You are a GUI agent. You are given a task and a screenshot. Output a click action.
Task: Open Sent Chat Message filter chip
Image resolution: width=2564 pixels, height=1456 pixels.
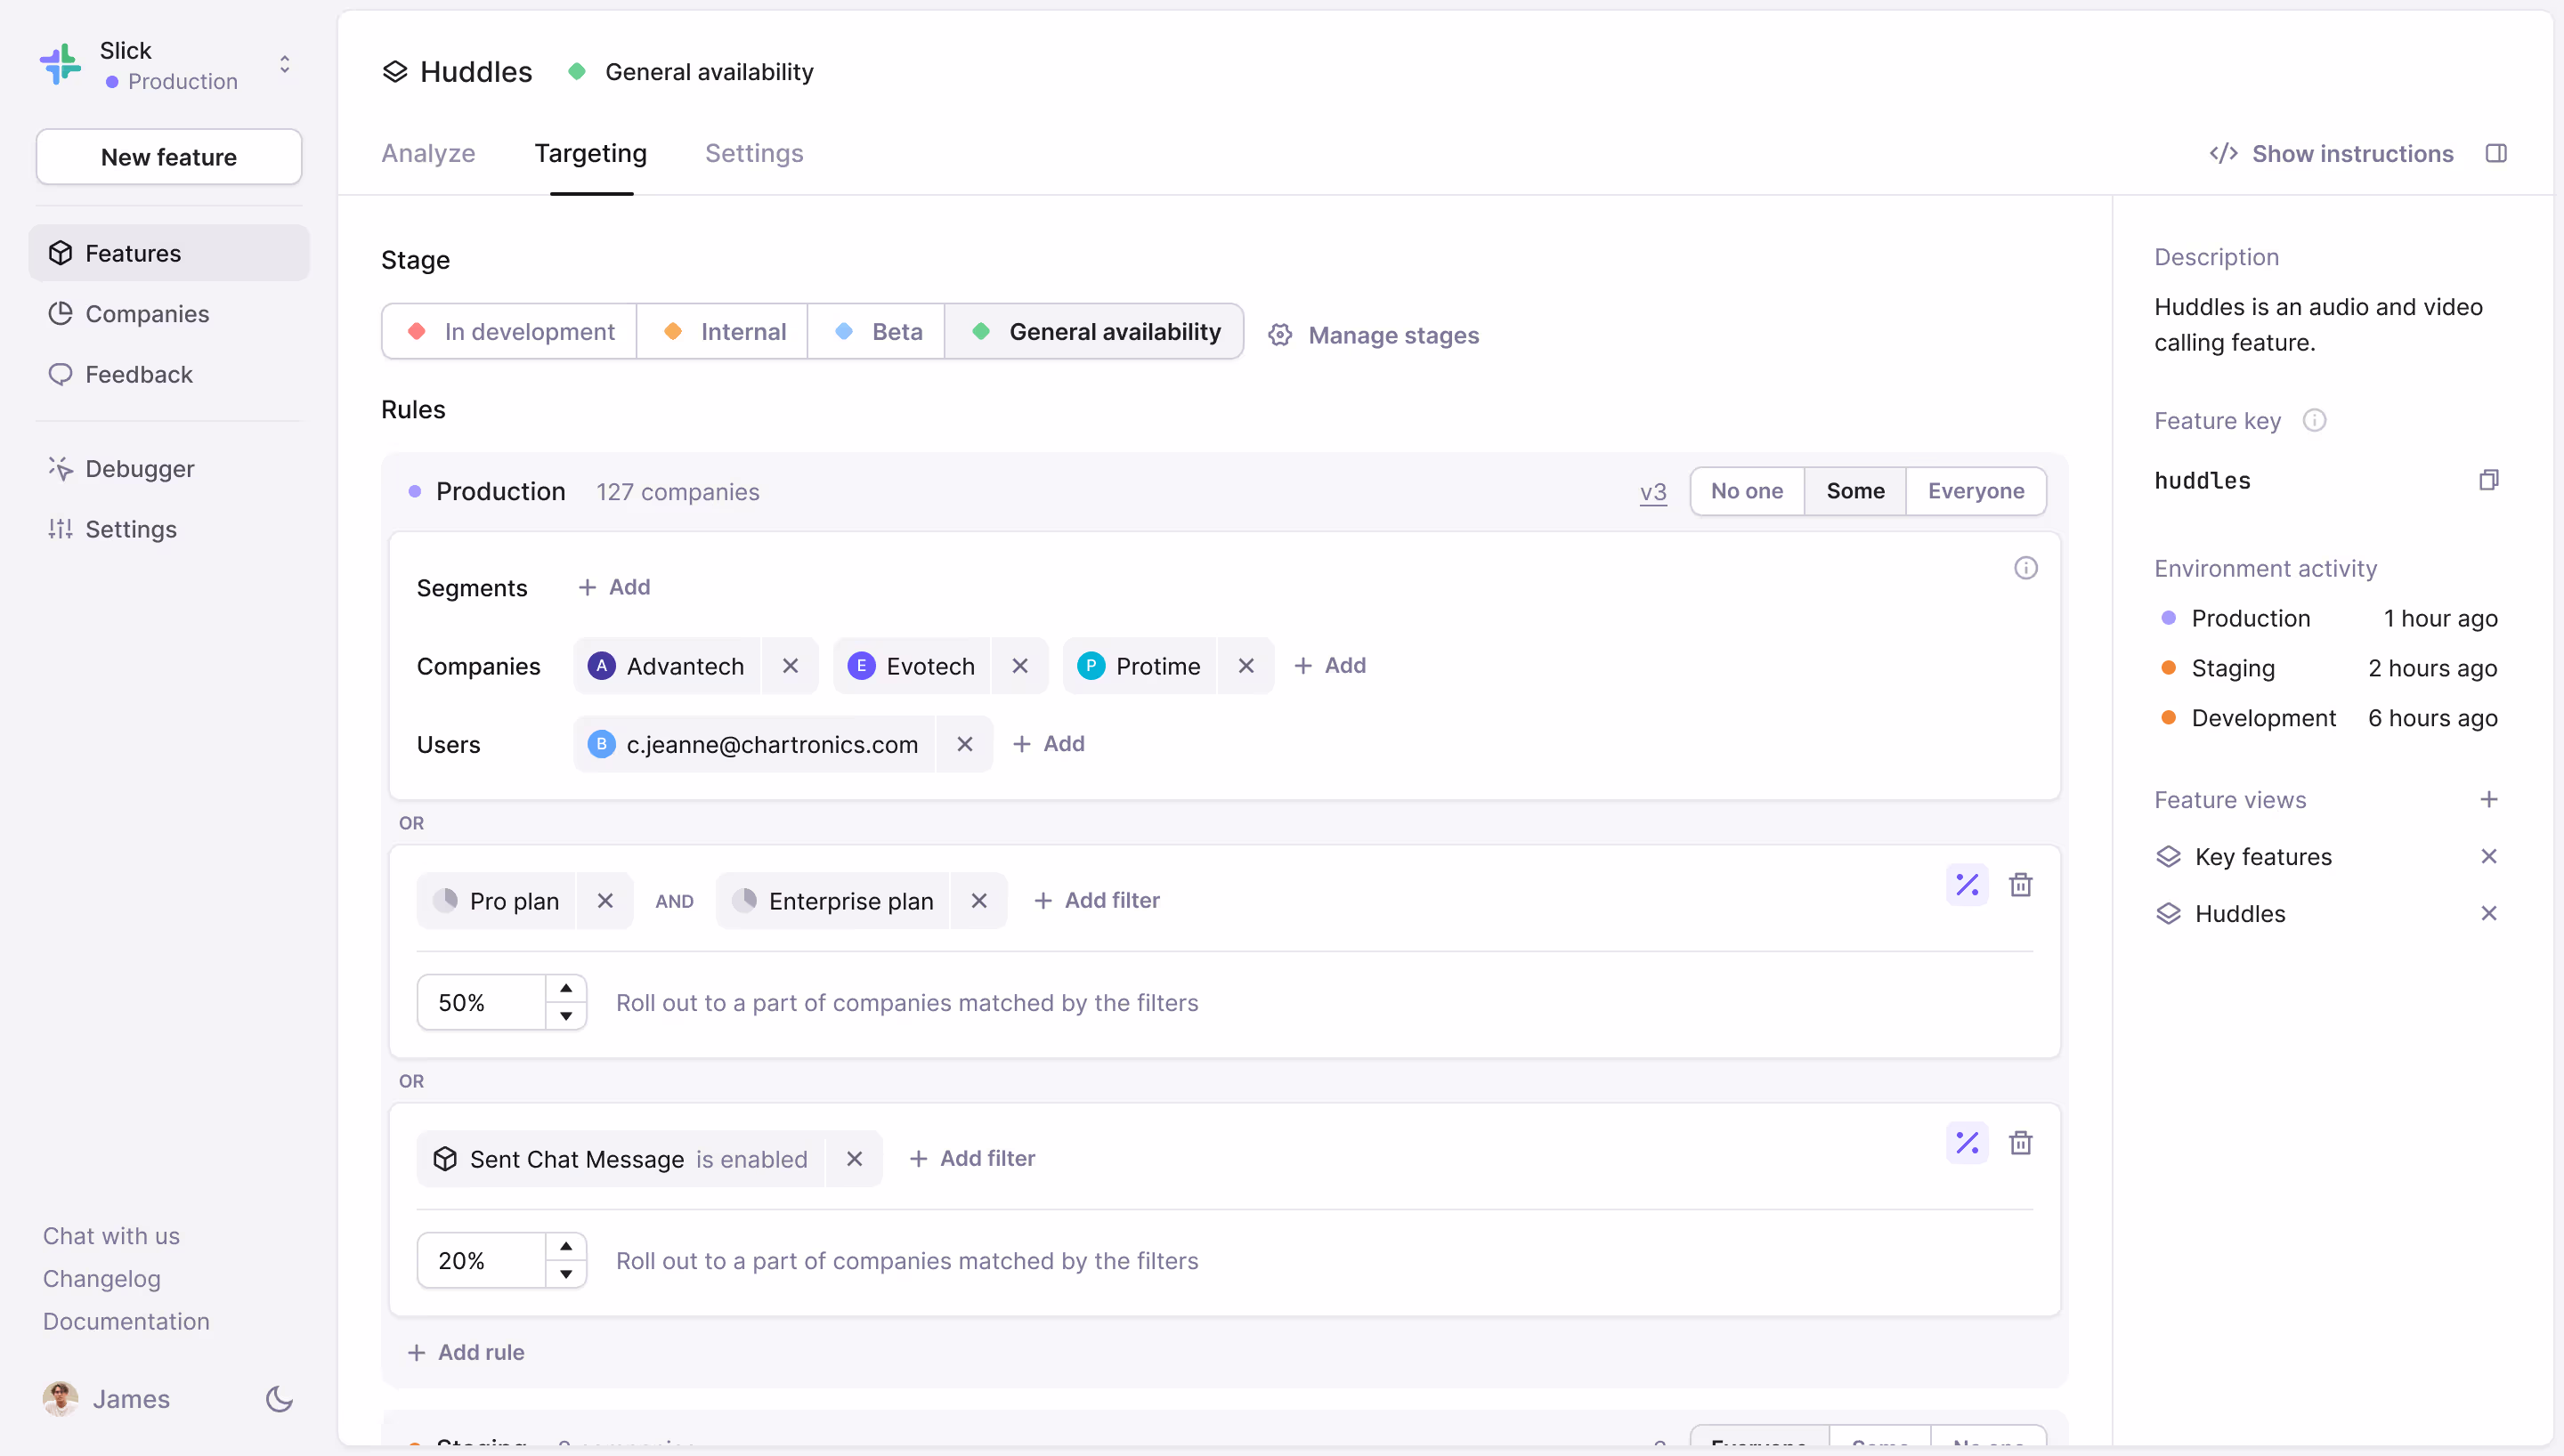(620, 1159)
